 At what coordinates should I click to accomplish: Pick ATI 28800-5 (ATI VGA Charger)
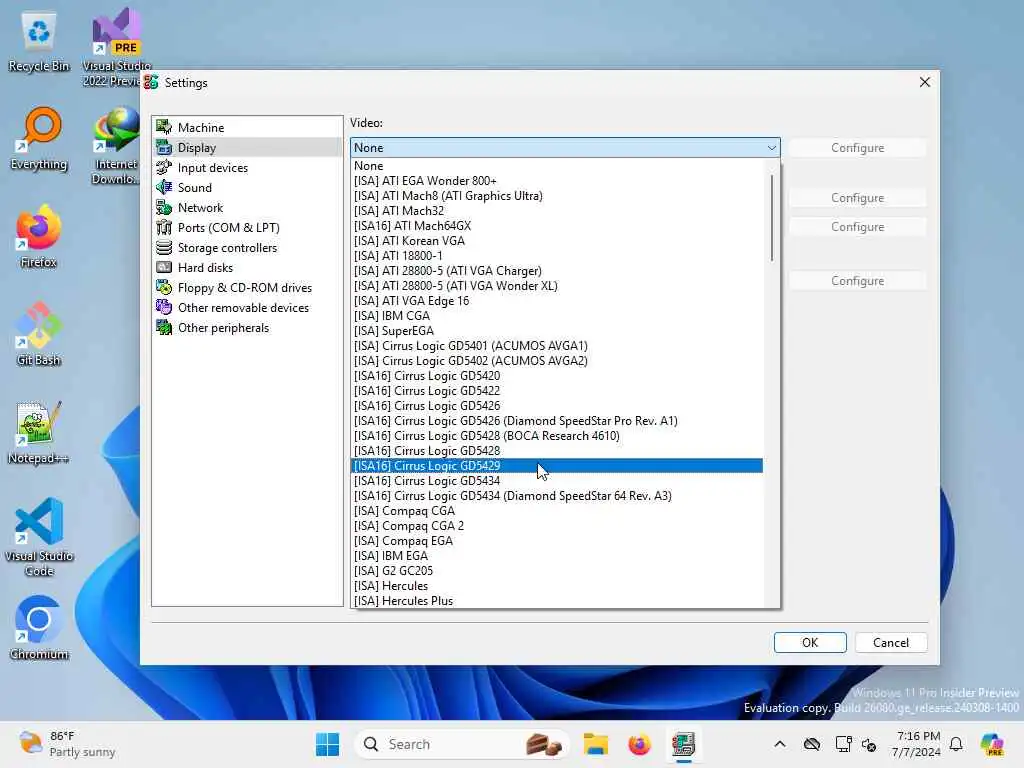(x=557, y=271)
